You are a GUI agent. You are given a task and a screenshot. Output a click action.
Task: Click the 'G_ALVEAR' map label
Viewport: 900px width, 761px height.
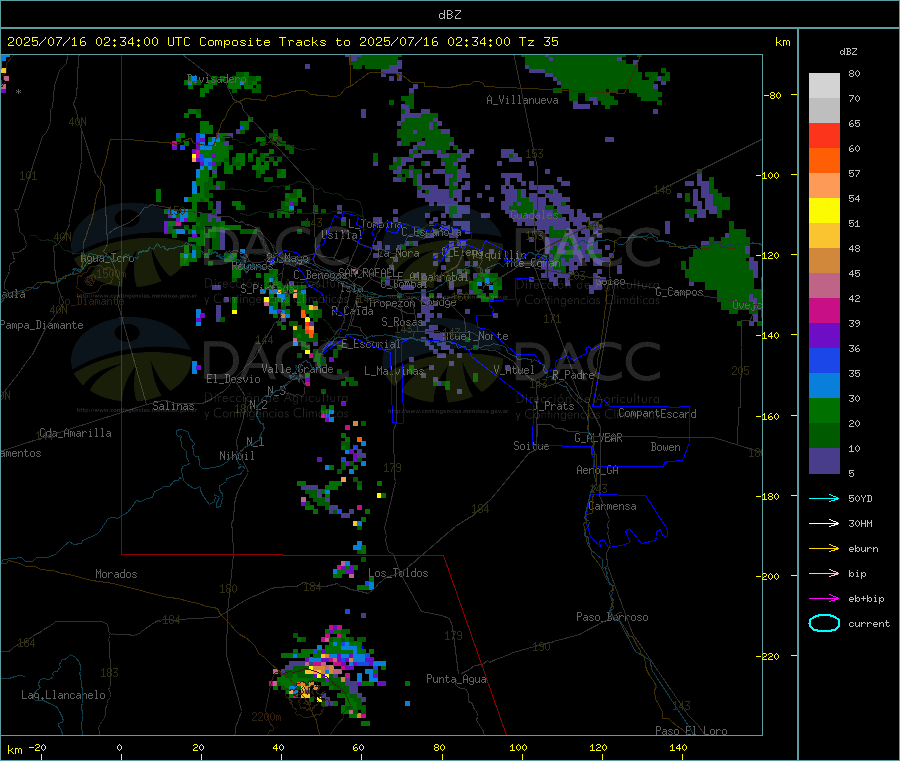tap(598, 438)
